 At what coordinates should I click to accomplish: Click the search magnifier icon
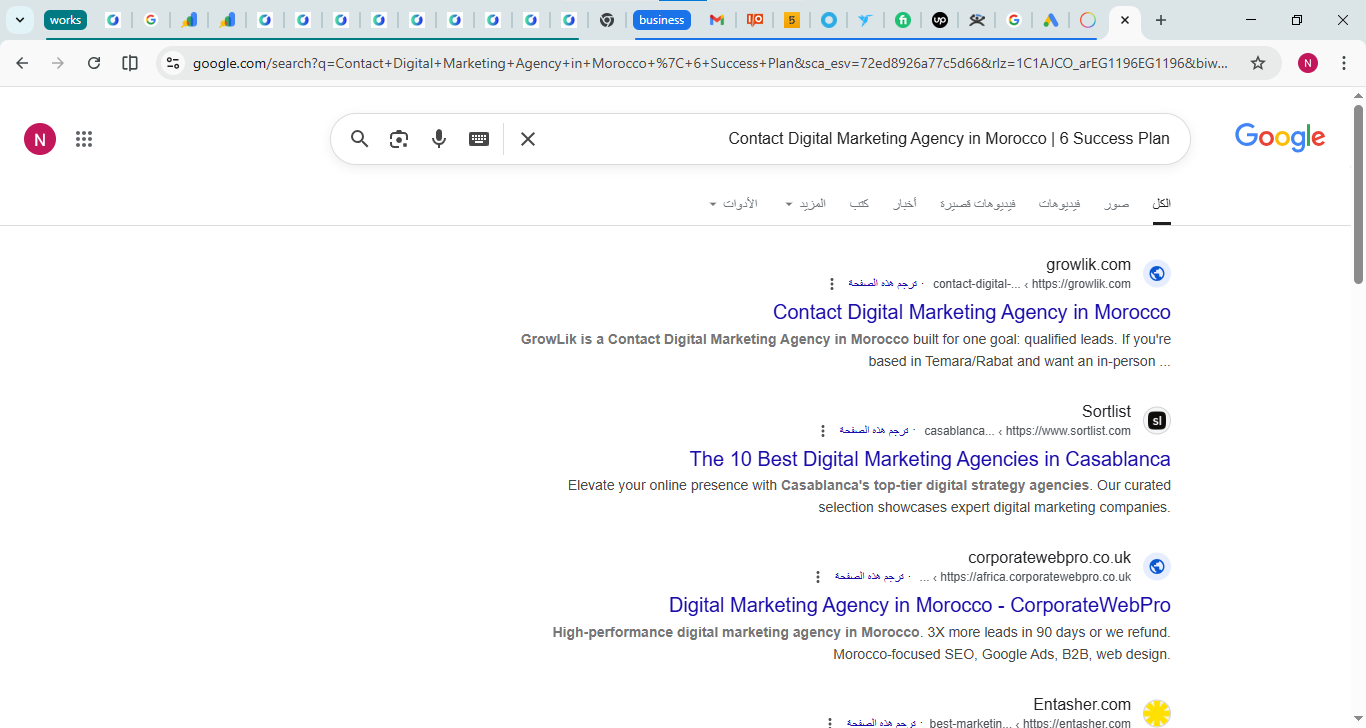pyautogui.click(x=359, y=139)
